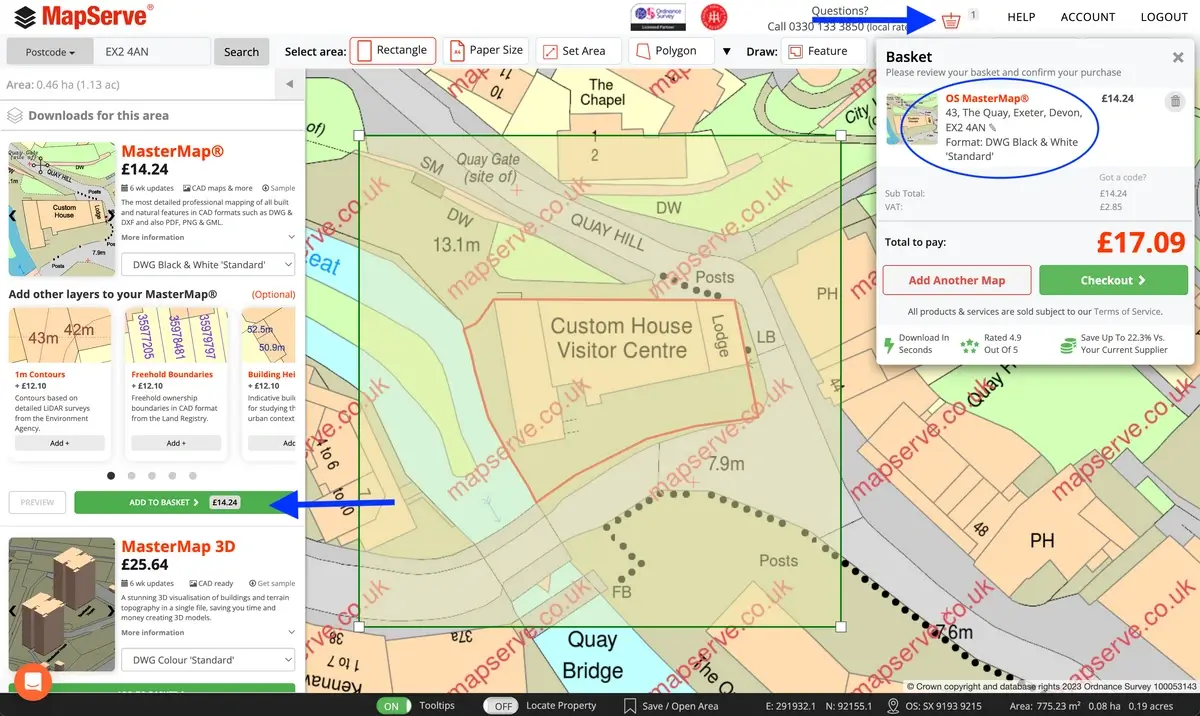Click the postcode input field with EX2 4AN
The height and width of the screenshot is (716, 1200).
click(152, 52)
